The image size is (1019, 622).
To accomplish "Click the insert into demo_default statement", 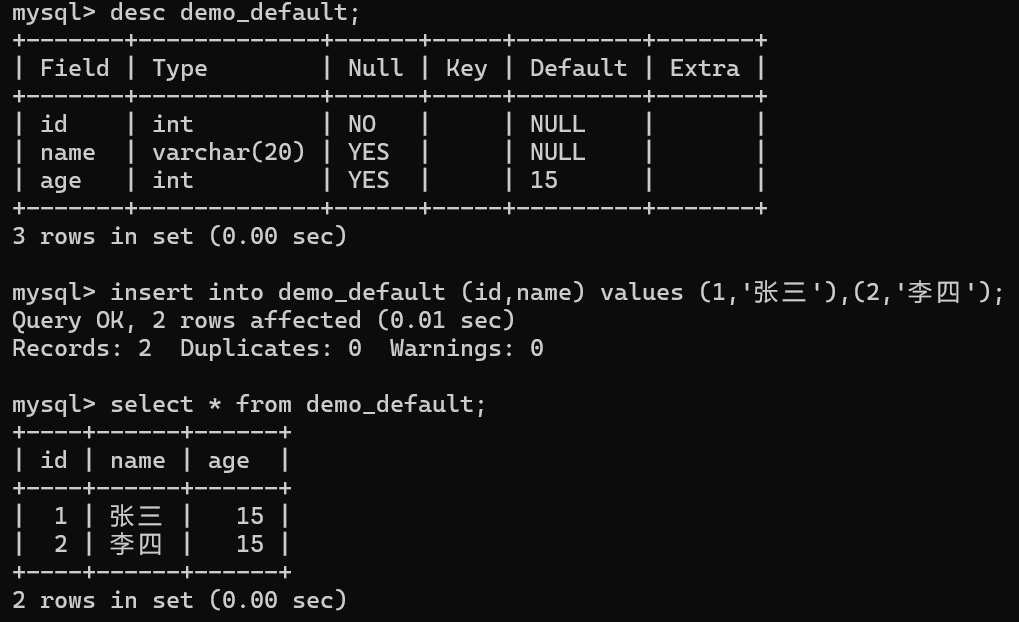I will point(557,292).
